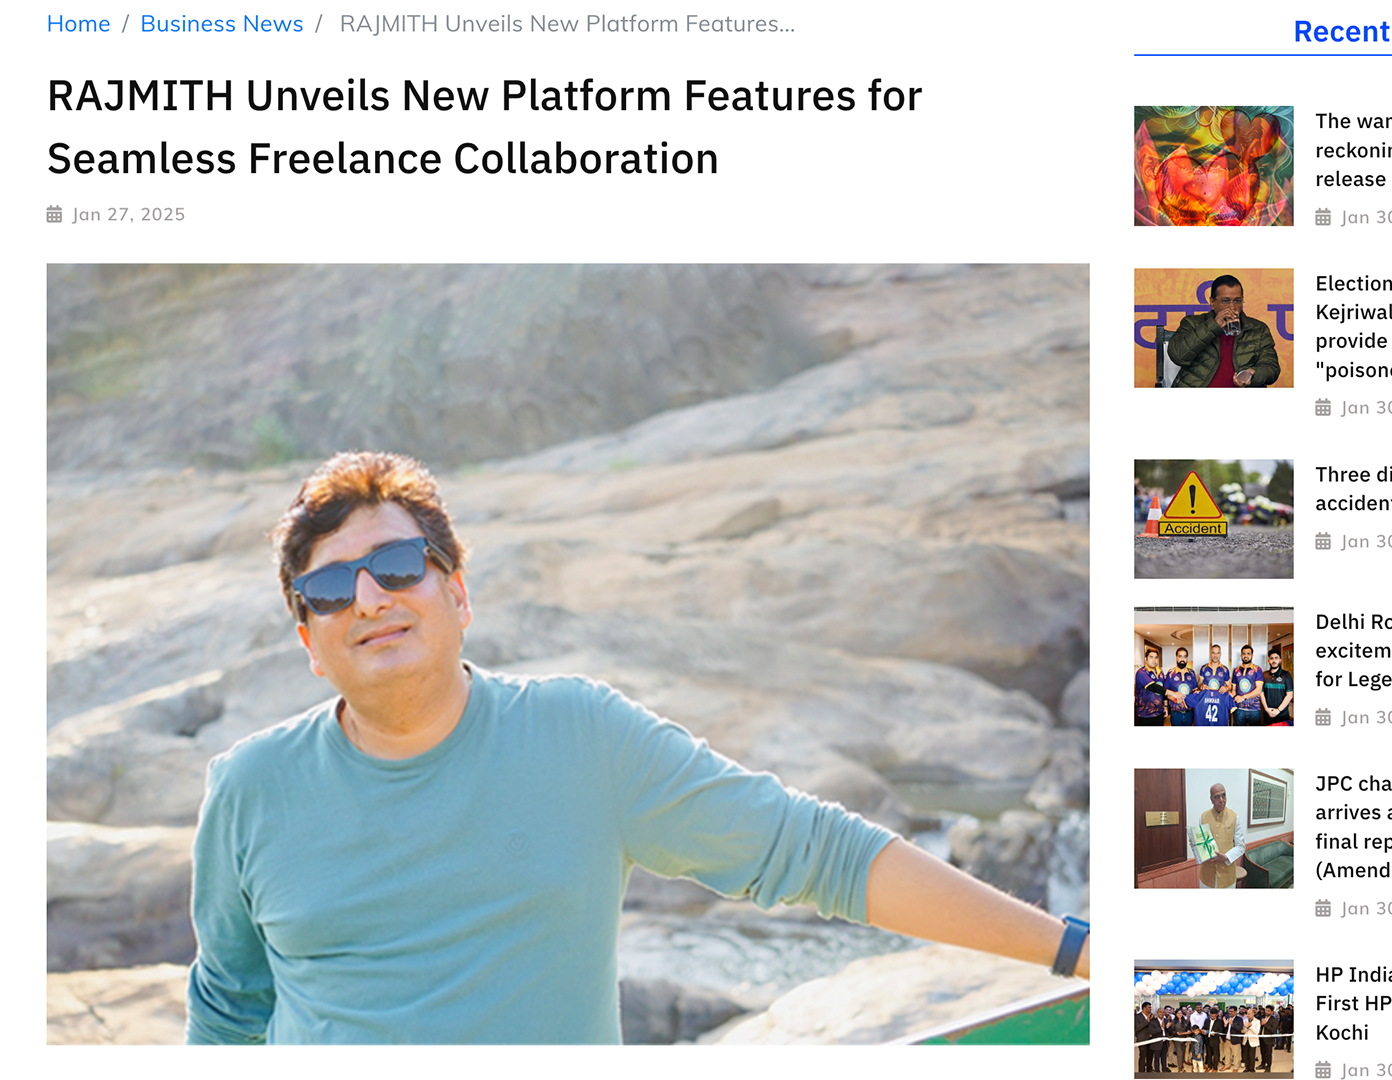Open the Election Kejriwal sidebar headline
1392x1080 pixels.
[x=1353, y=327]
